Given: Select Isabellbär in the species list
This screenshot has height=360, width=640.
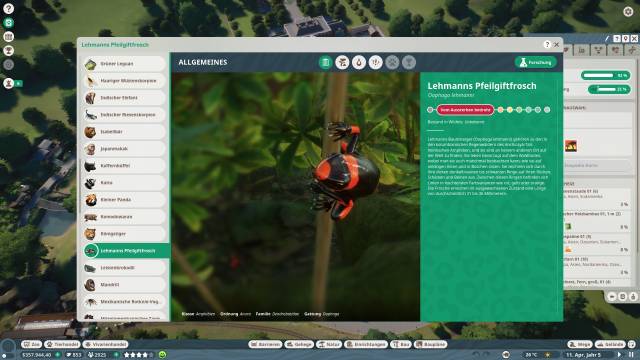Looking at the screenshot, I should (x=124, y=132).
